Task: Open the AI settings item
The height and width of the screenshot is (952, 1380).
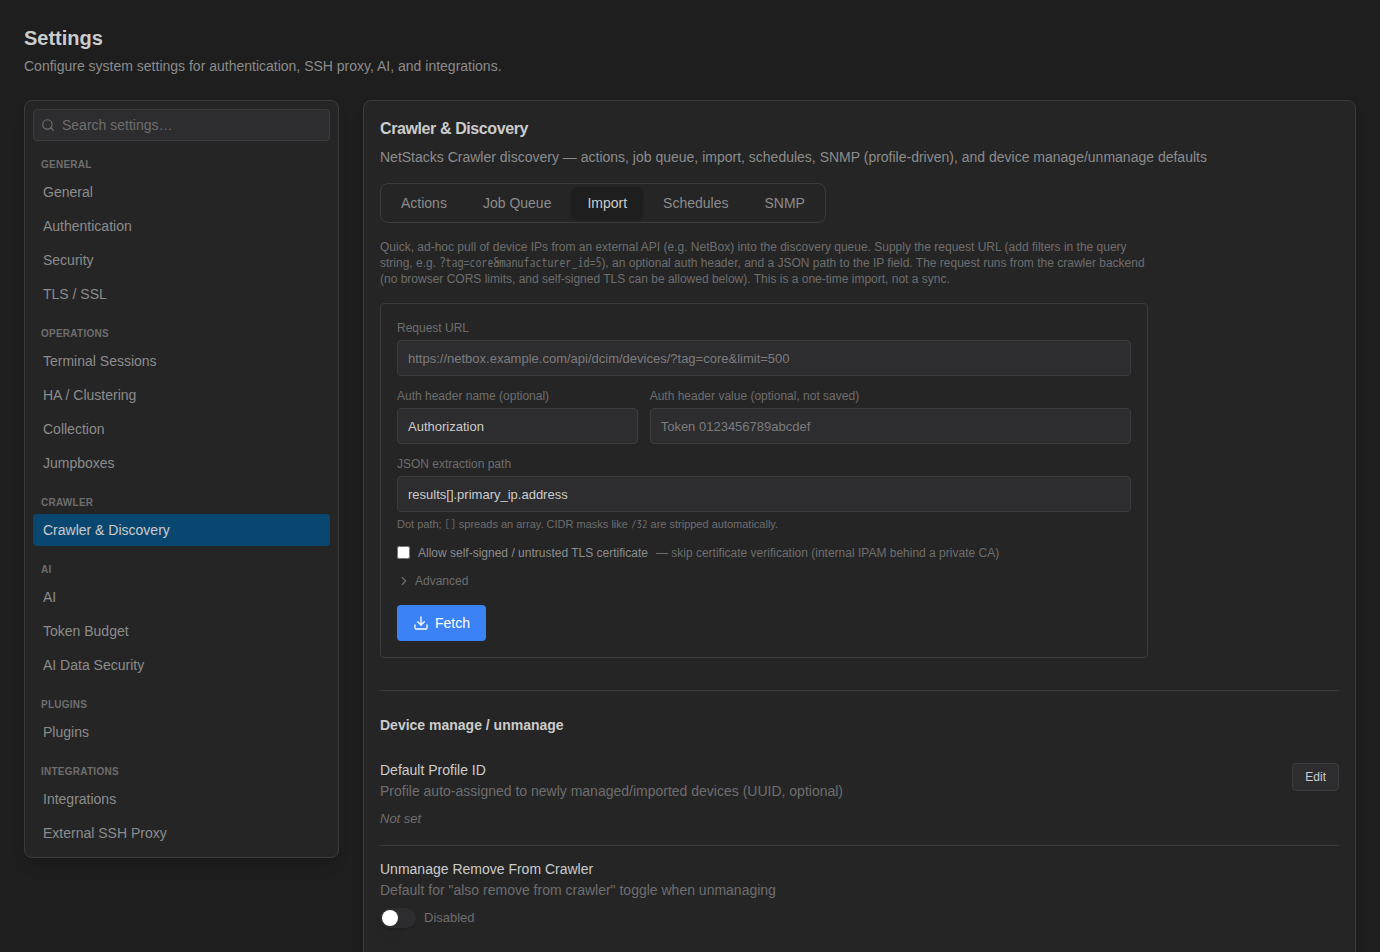Action: (x=181, y=597)
